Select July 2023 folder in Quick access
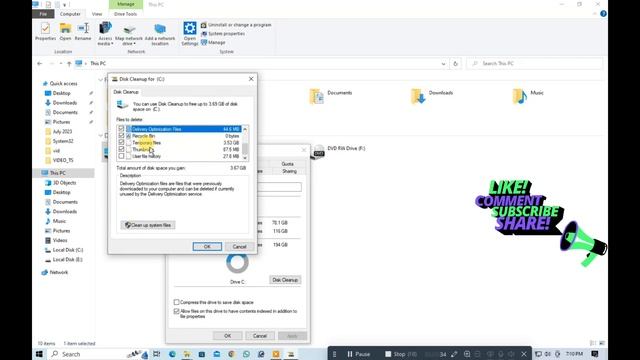This screenshot has height=360, width=640. (62, 131)
